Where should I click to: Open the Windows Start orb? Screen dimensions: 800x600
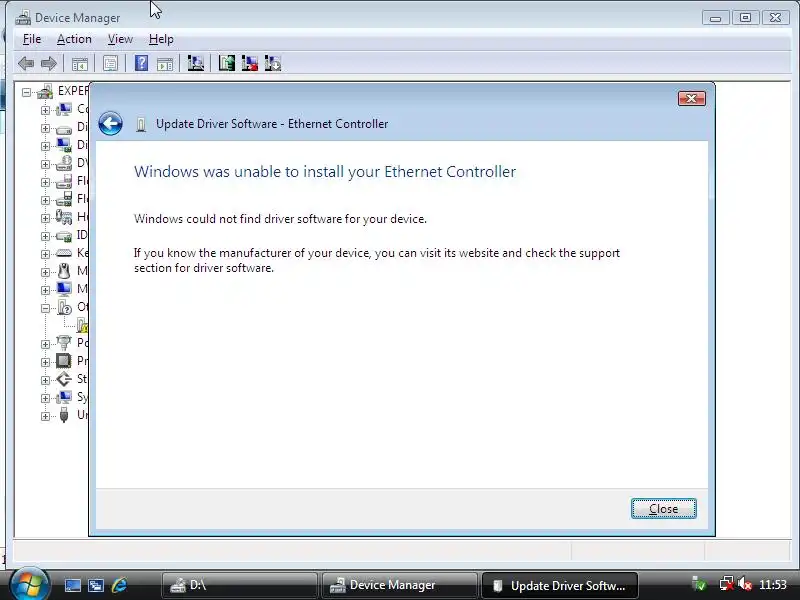(x=29, y=584)
